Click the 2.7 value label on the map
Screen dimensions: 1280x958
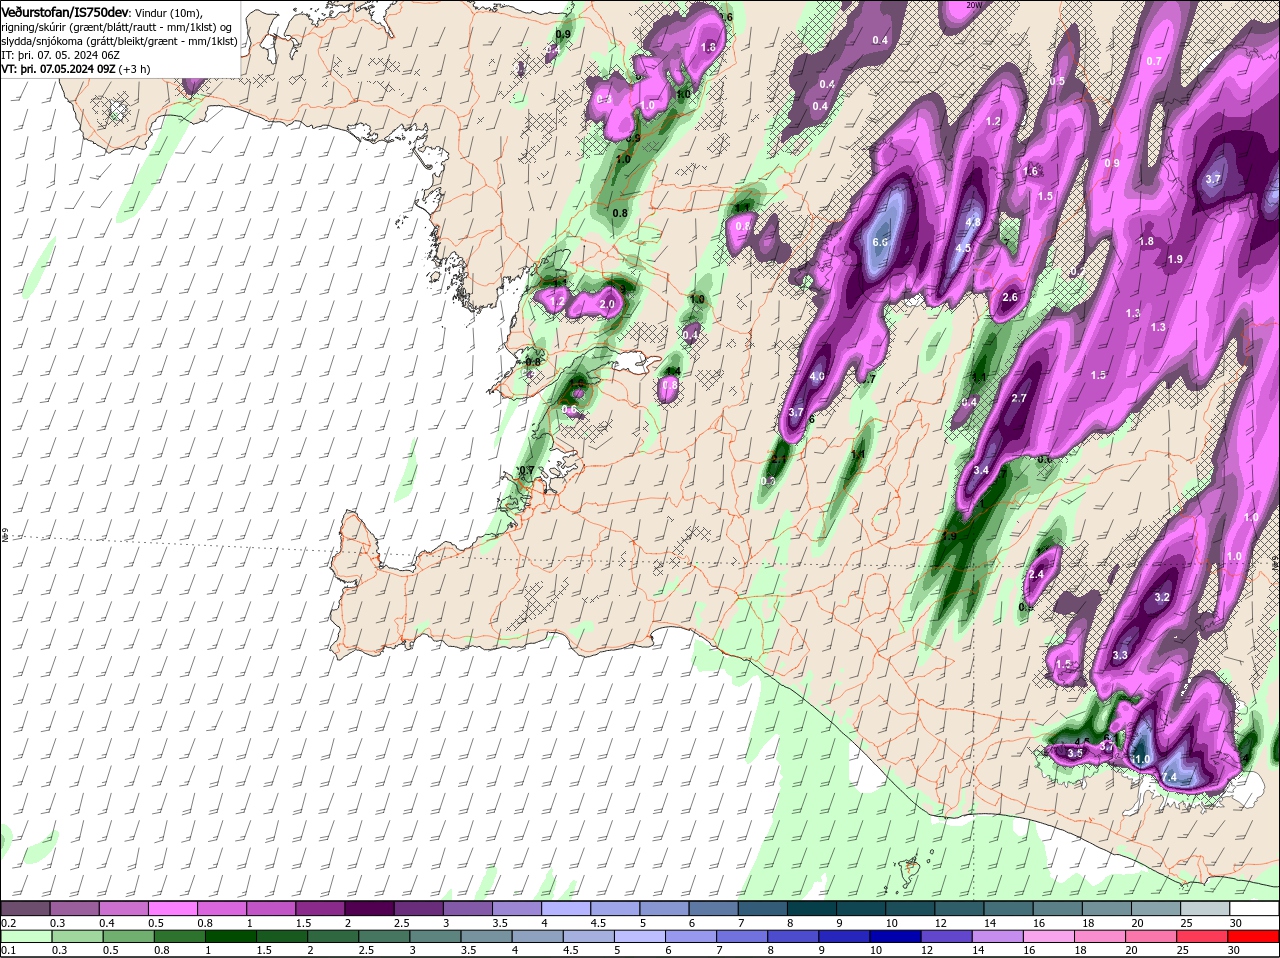coord(1019,398)
